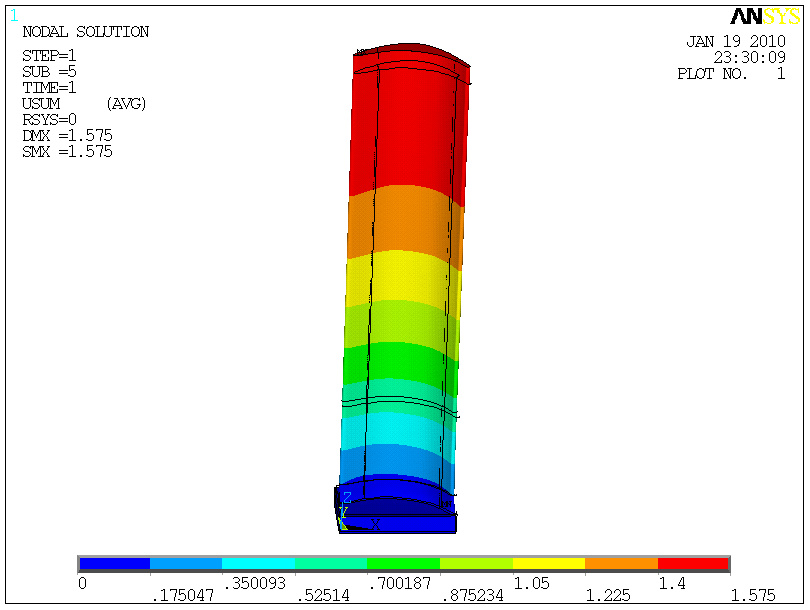Click the 'USUM' label

[x=41, y=103]
